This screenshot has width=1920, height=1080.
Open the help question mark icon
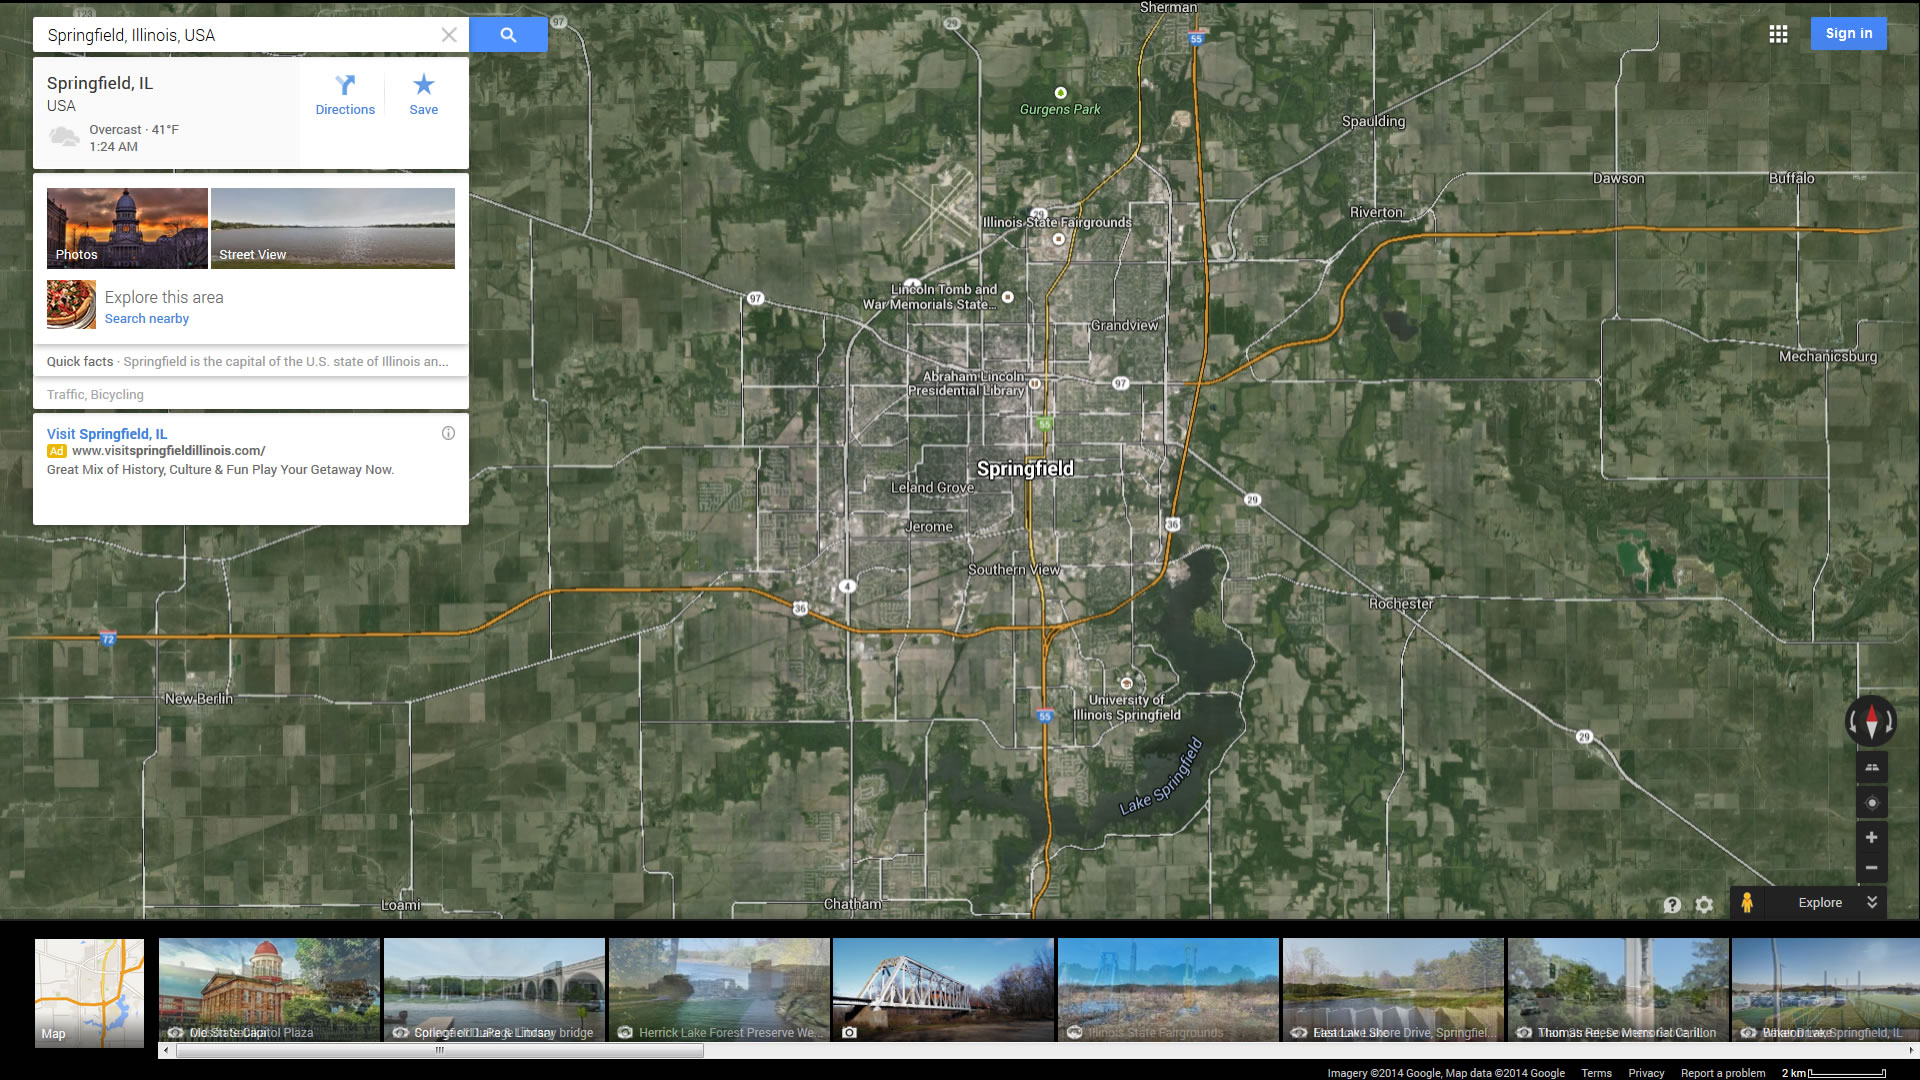[x=1672, y=904]
